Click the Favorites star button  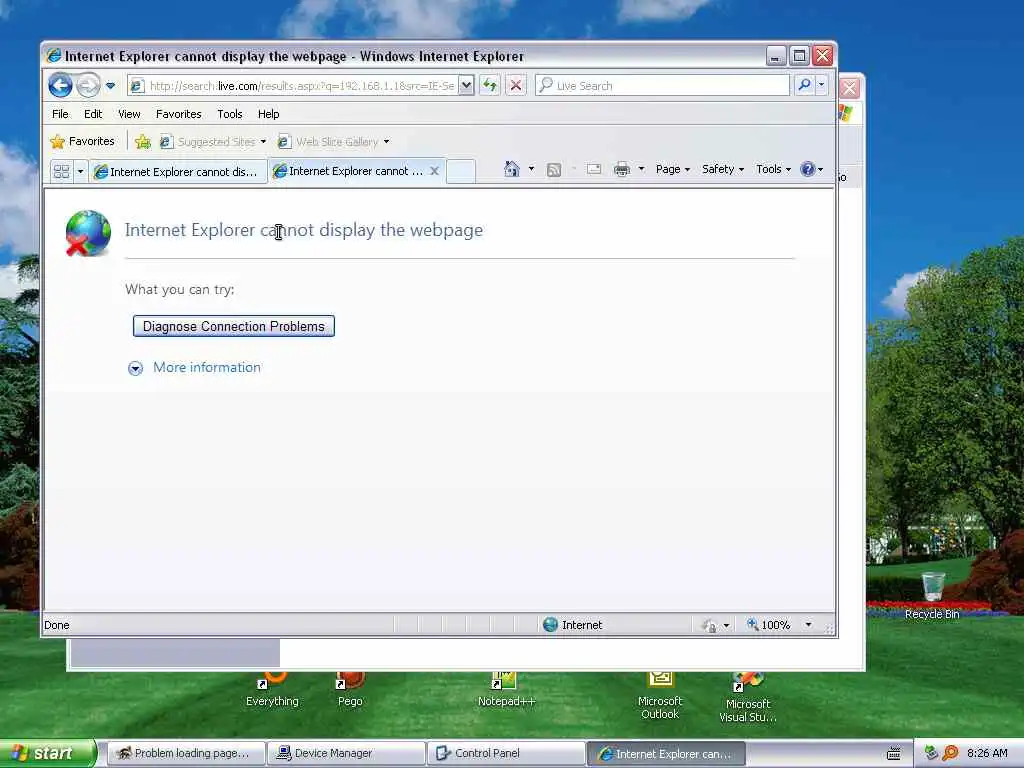(x=82, y=141)
